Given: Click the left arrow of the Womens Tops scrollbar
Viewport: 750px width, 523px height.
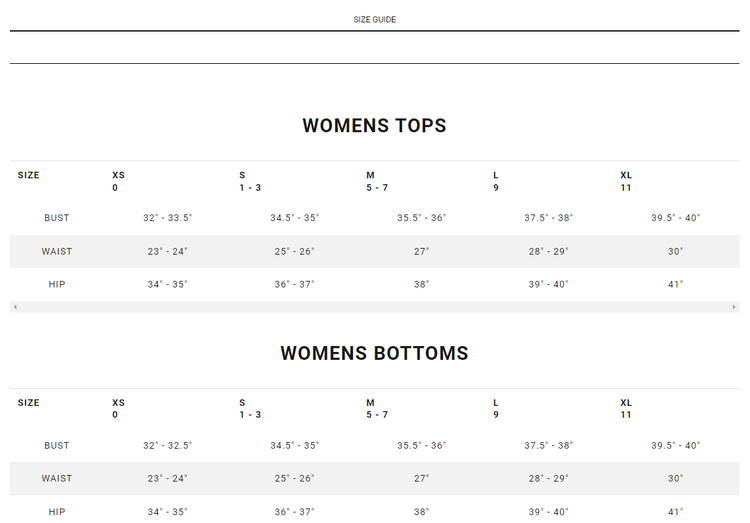Looking at the screenshot, I should (x=14, y=307).
